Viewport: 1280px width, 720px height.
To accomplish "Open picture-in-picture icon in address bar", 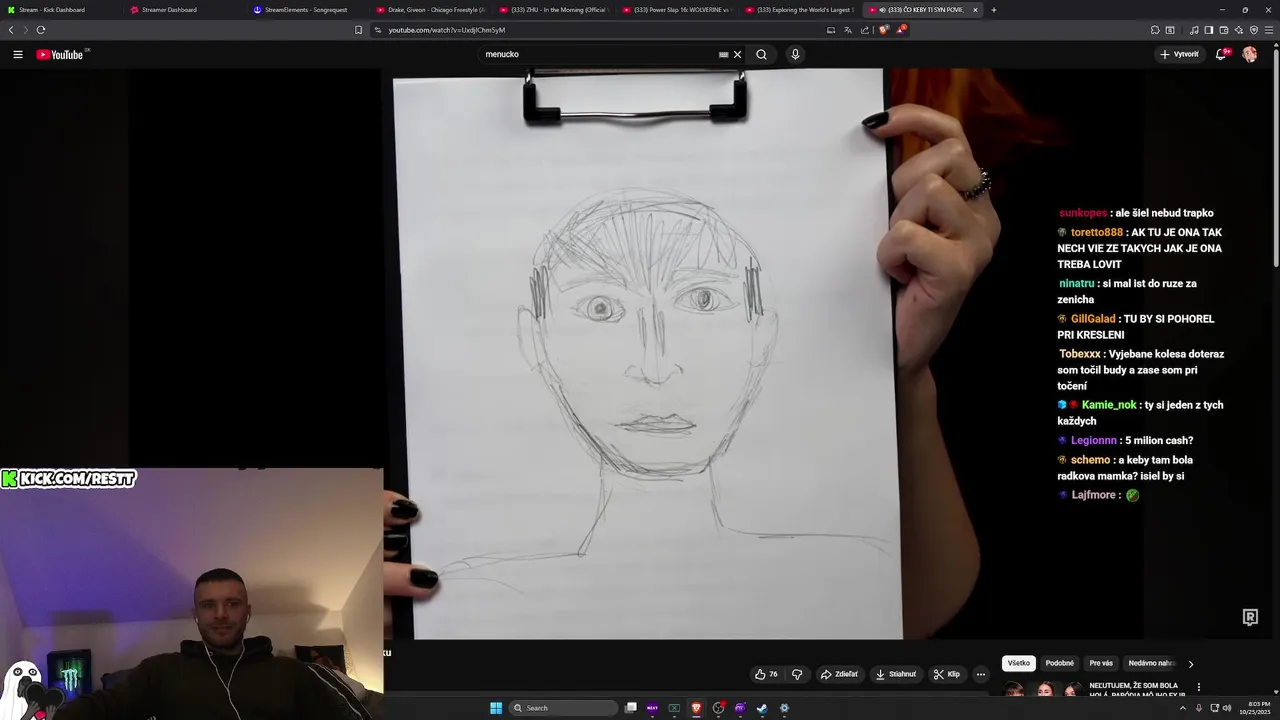I will point(830,30).
